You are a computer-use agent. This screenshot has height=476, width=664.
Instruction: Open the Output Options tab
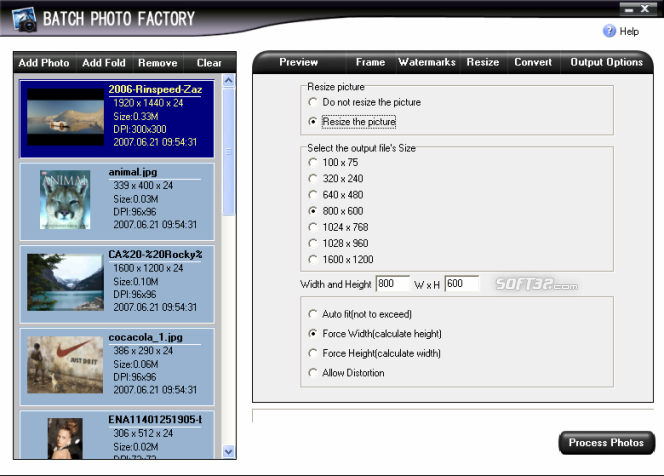point(606,62)
